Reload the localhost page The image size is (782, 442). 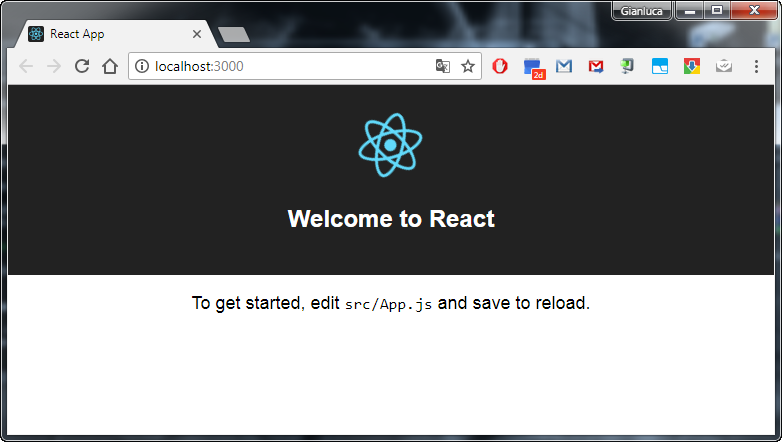tap(82, 66)
